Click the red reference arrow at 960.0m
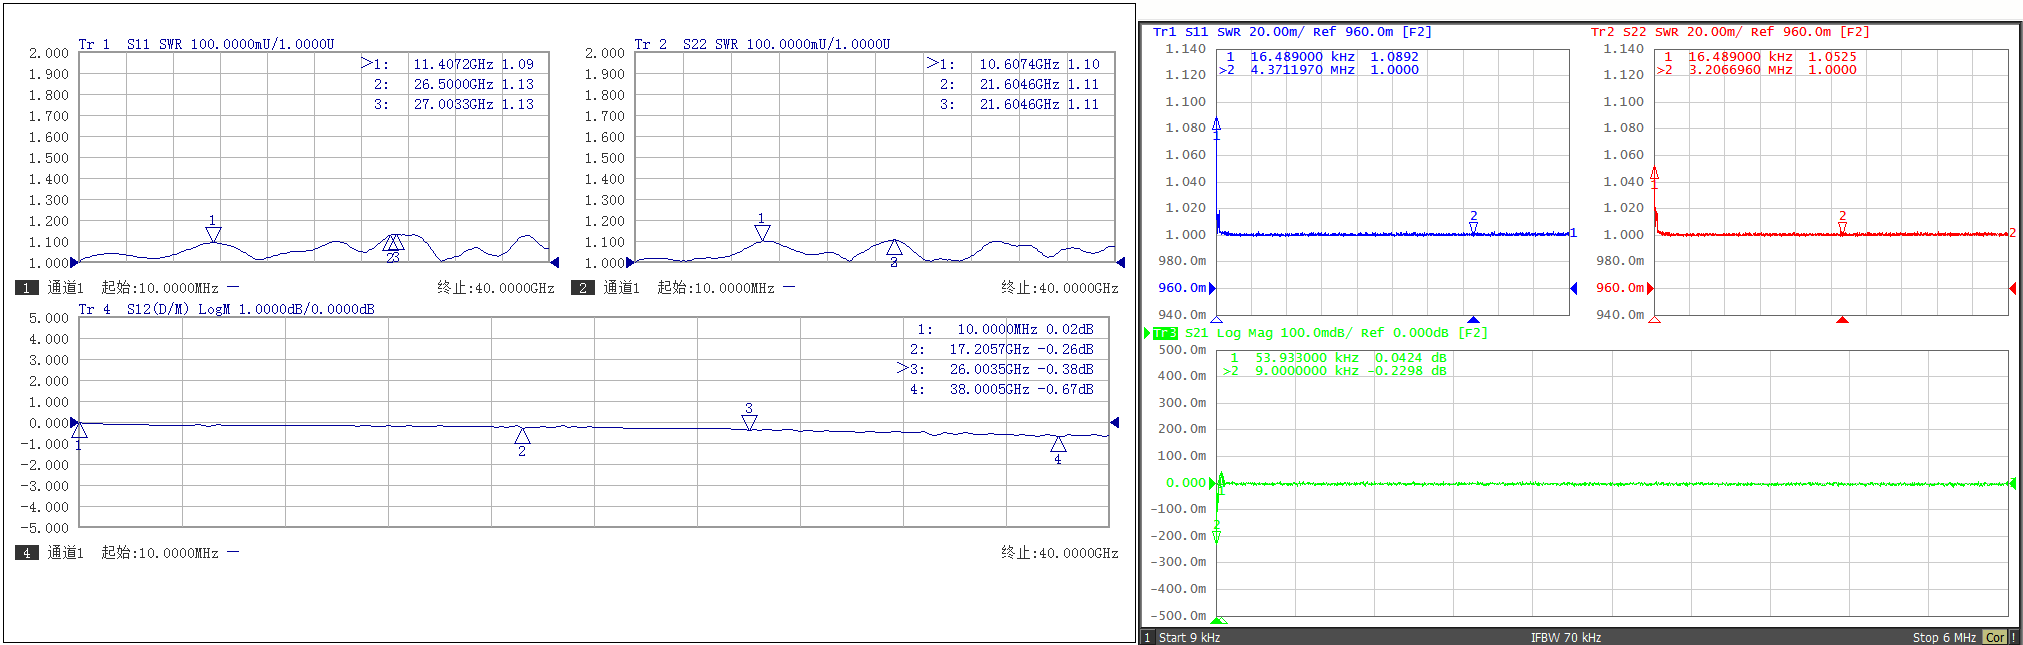Image resolution: width=2023 pixels, height=645 pixels. click(1650, 288)
